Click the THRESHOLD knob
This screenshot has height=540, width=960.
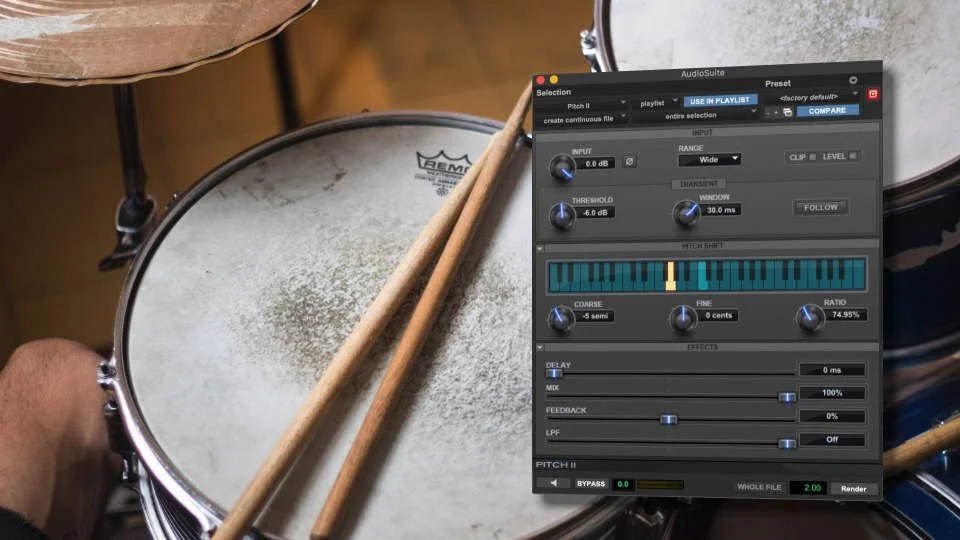[561, 215]
